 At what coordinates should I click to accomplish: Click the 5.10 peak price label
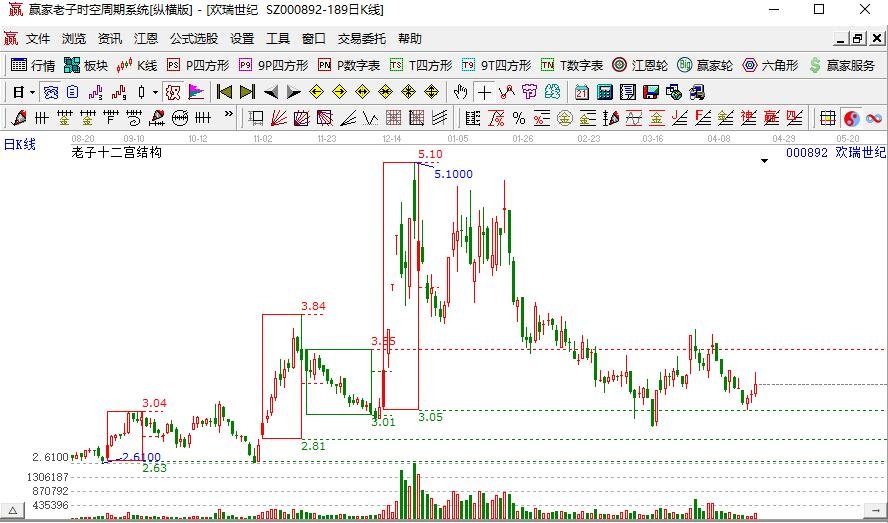(x=430, y=154)
